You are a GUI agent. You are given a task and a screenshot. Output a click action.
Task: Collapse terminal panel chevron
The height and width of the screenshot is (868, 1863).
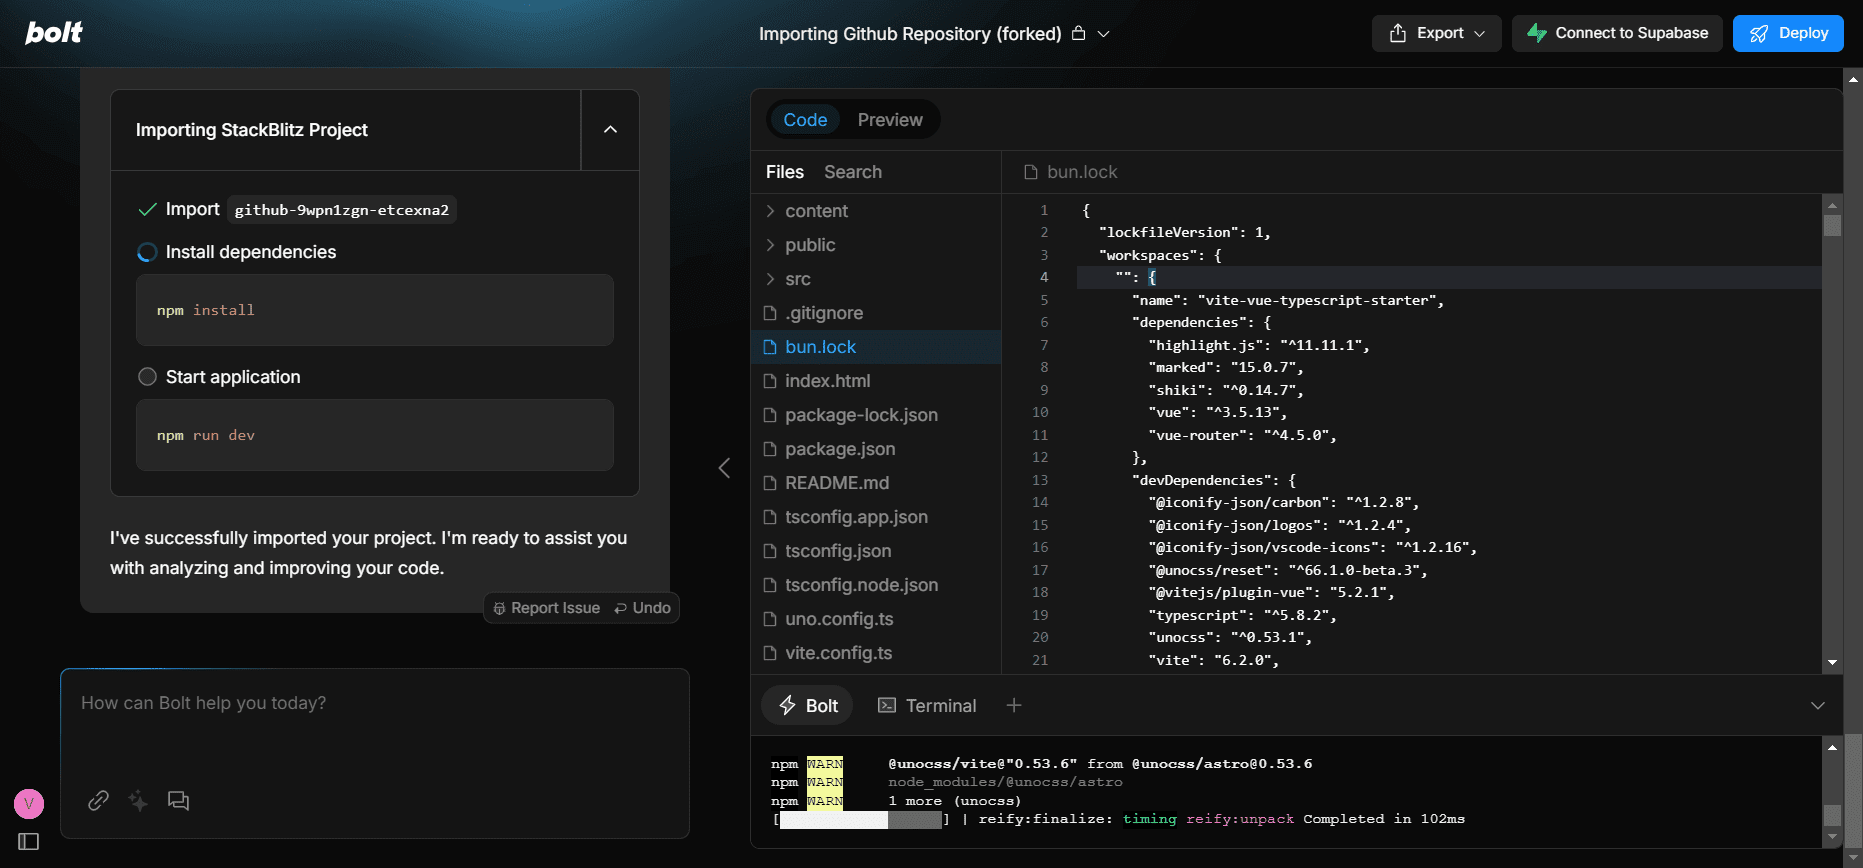coord(1818,705)
